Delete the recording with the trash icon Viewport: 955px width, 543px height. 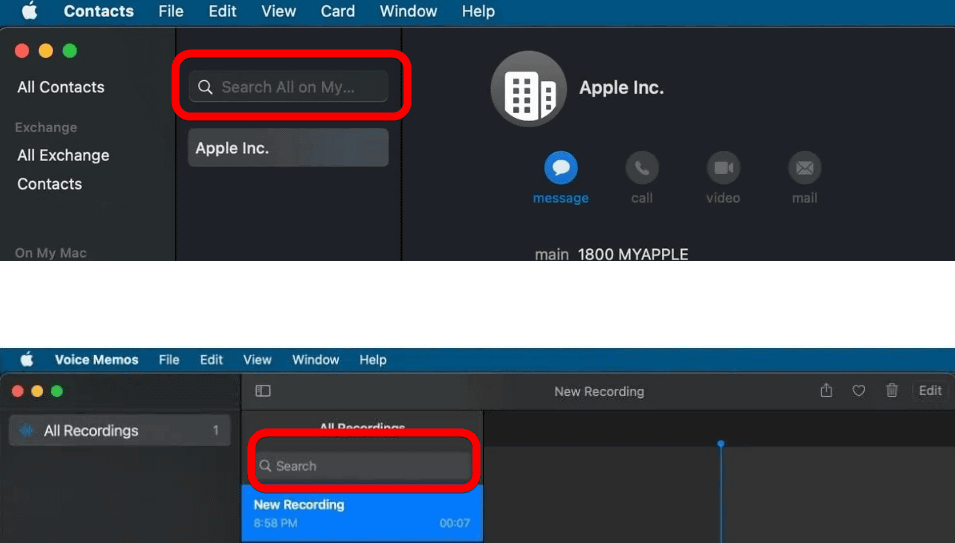point(892,391)
